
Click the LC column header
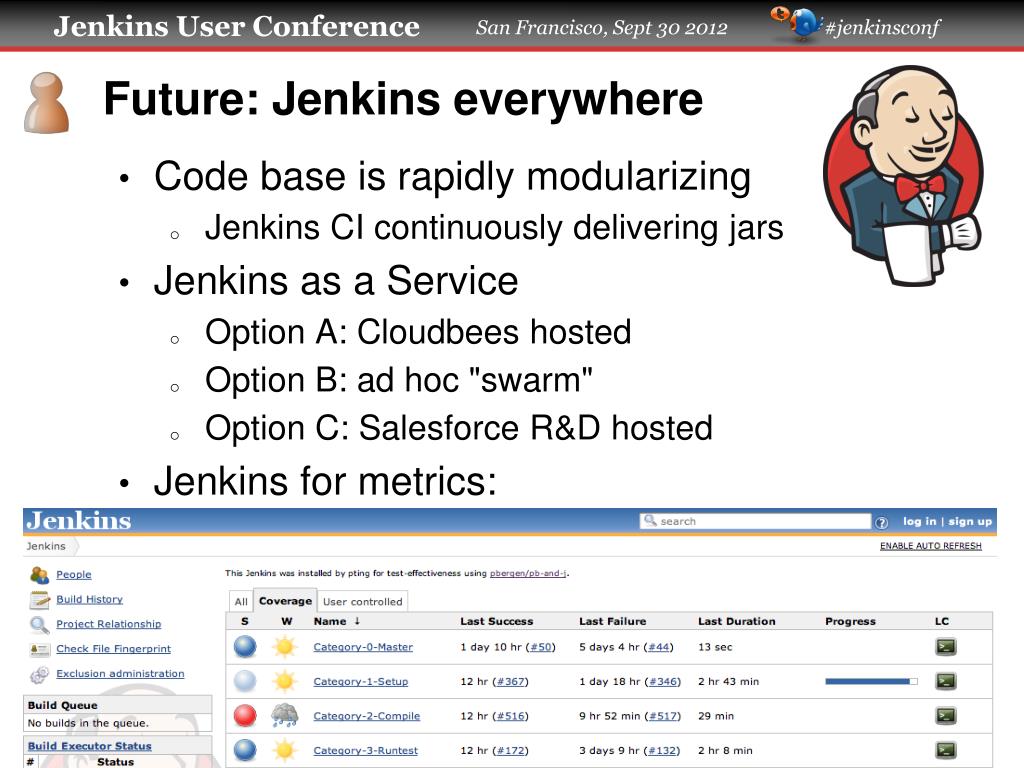(942, 621)
